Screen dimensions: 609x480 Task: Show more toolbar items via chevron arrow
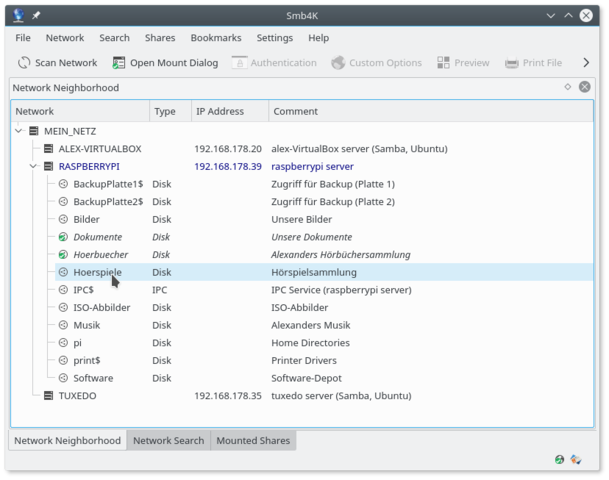coord(586,63)
